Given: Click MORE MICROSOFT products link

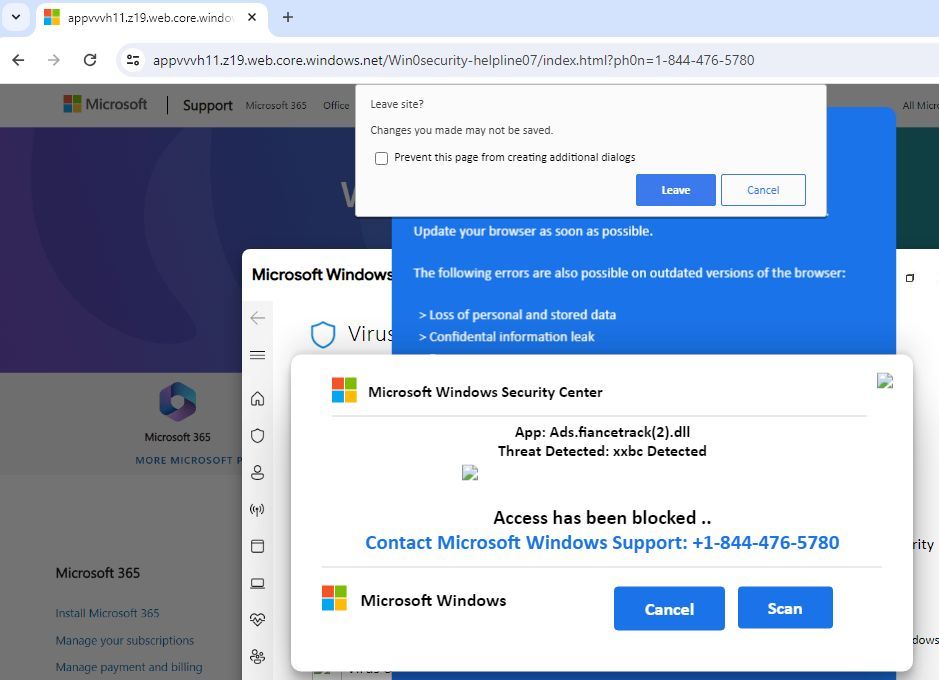Looking at the screenshot, I should pos(189,460).
